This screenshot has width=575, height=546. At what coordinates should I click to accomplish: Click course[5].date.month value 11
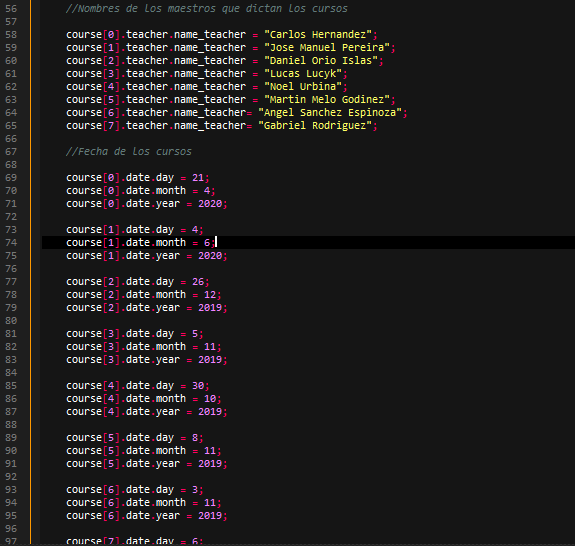click(210, 451)
